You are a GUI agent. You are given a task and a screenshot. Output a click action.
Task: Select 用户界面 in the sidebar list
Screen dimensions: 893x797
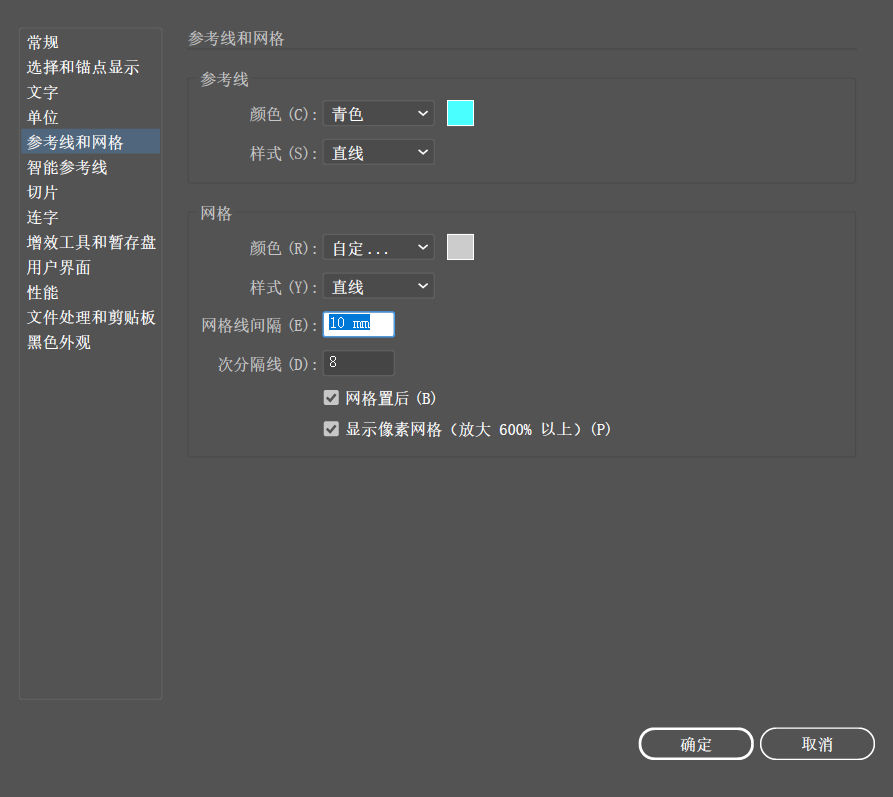59,267
